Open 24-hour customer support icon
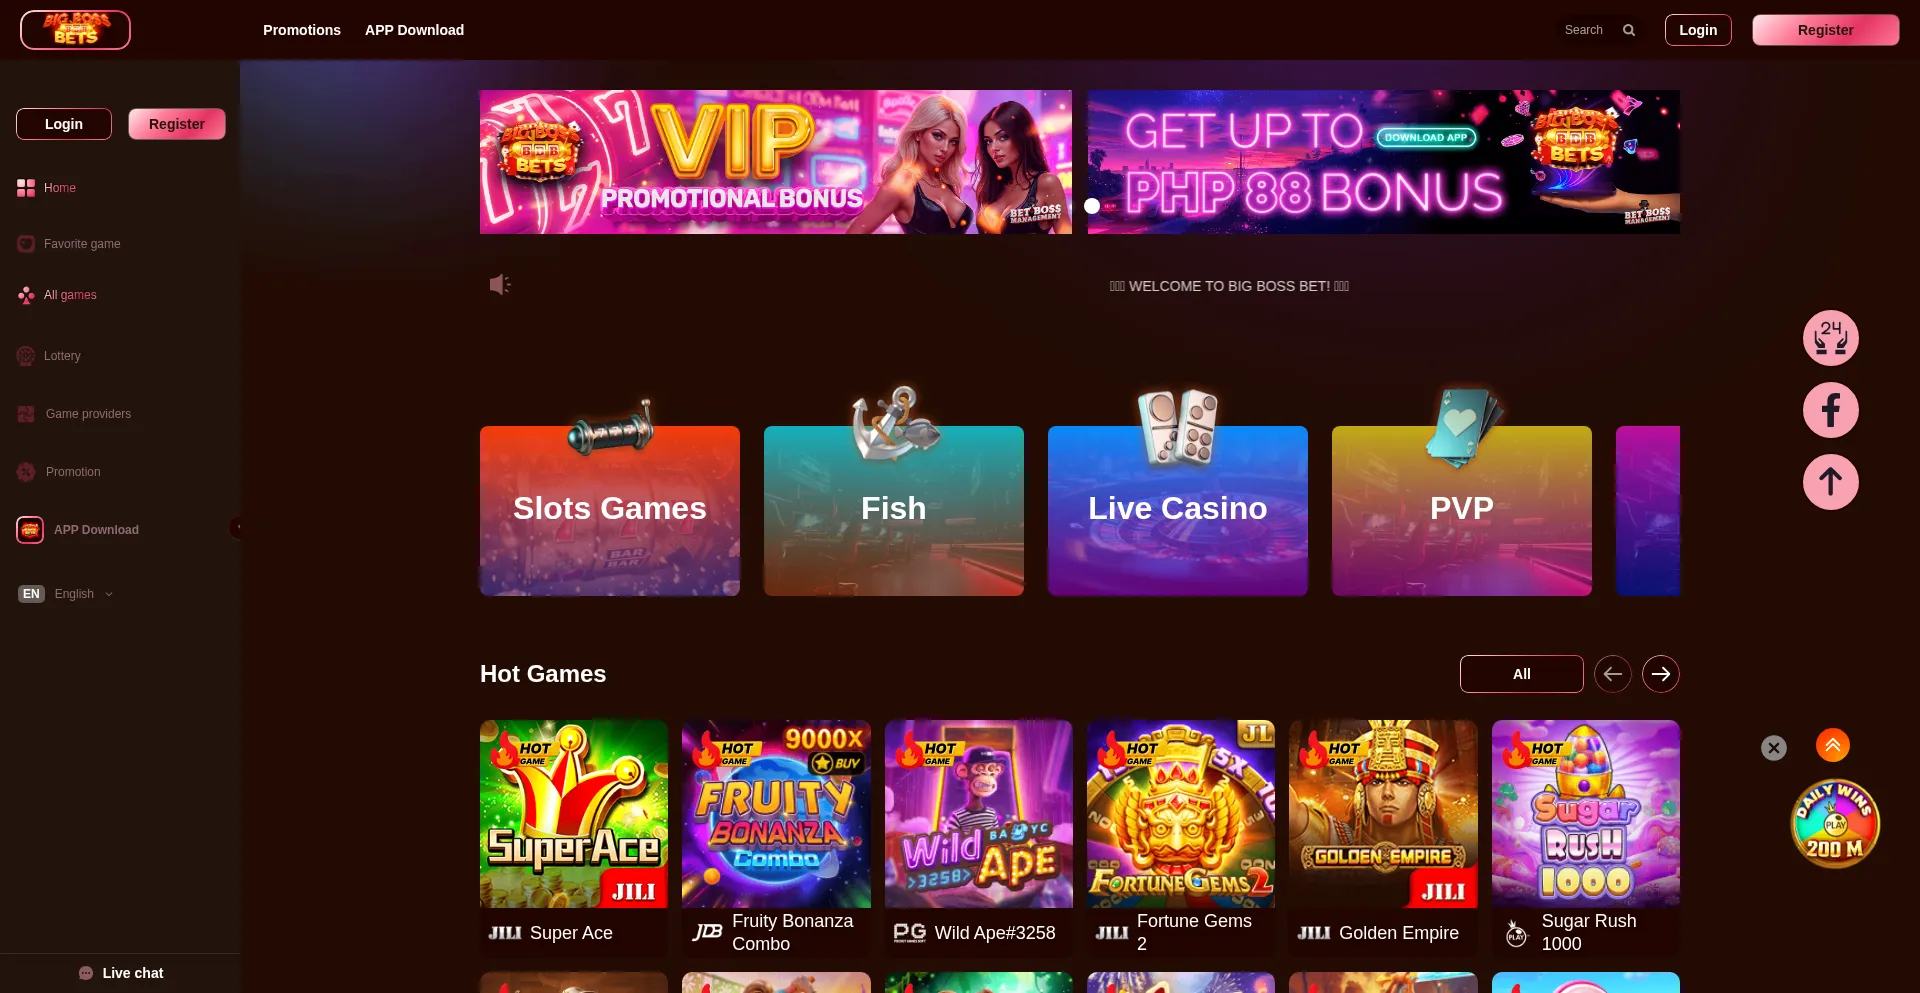Image resolution: width=1920 pixels, height=993 pixels. (x=1830, y=338)
